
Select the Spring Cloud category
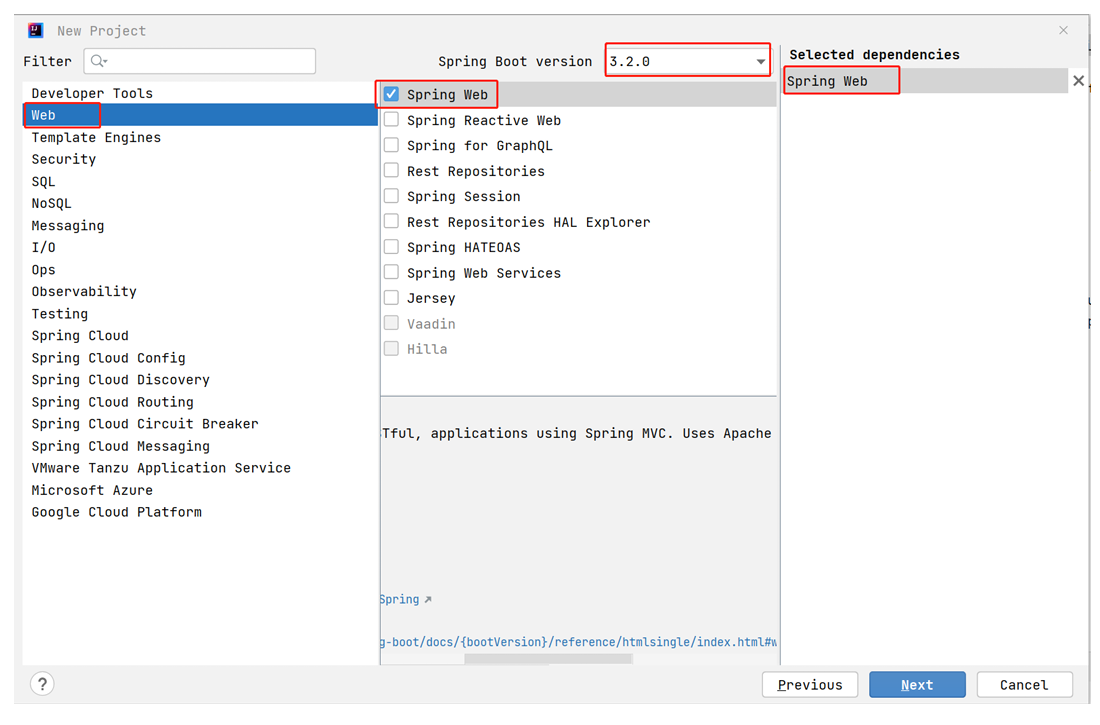200,335
